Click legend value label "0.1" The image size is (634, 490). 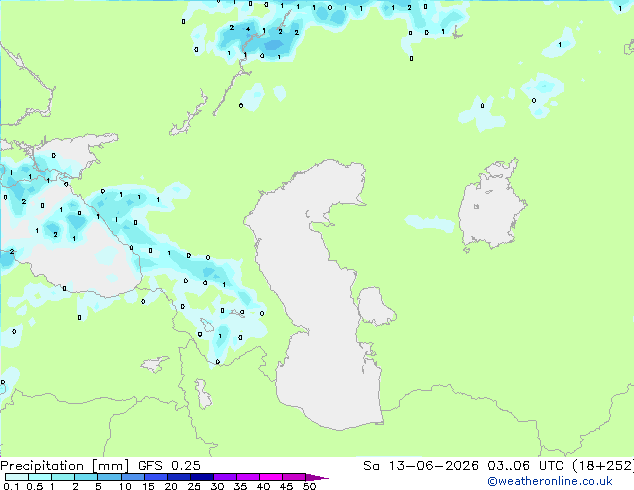11,486
